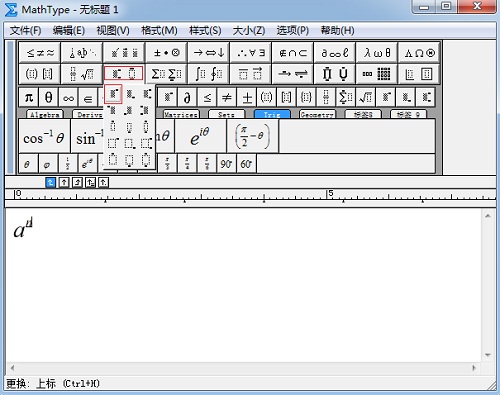Insert the less-than-or-equal symbol from small bar
The height and width of the screenshot is (395, 500).
point(207,97)
